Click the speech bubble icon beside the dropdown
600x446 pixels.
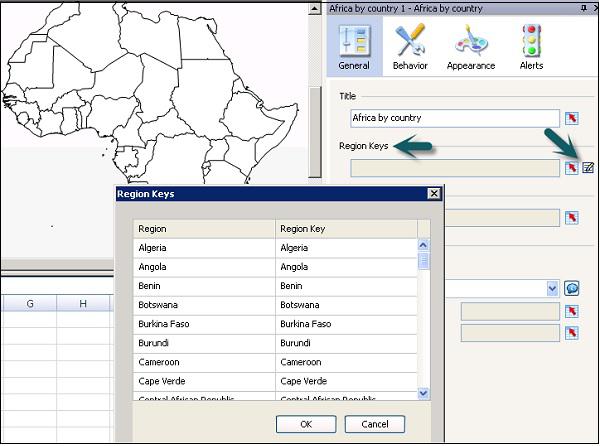coord(571,288)
